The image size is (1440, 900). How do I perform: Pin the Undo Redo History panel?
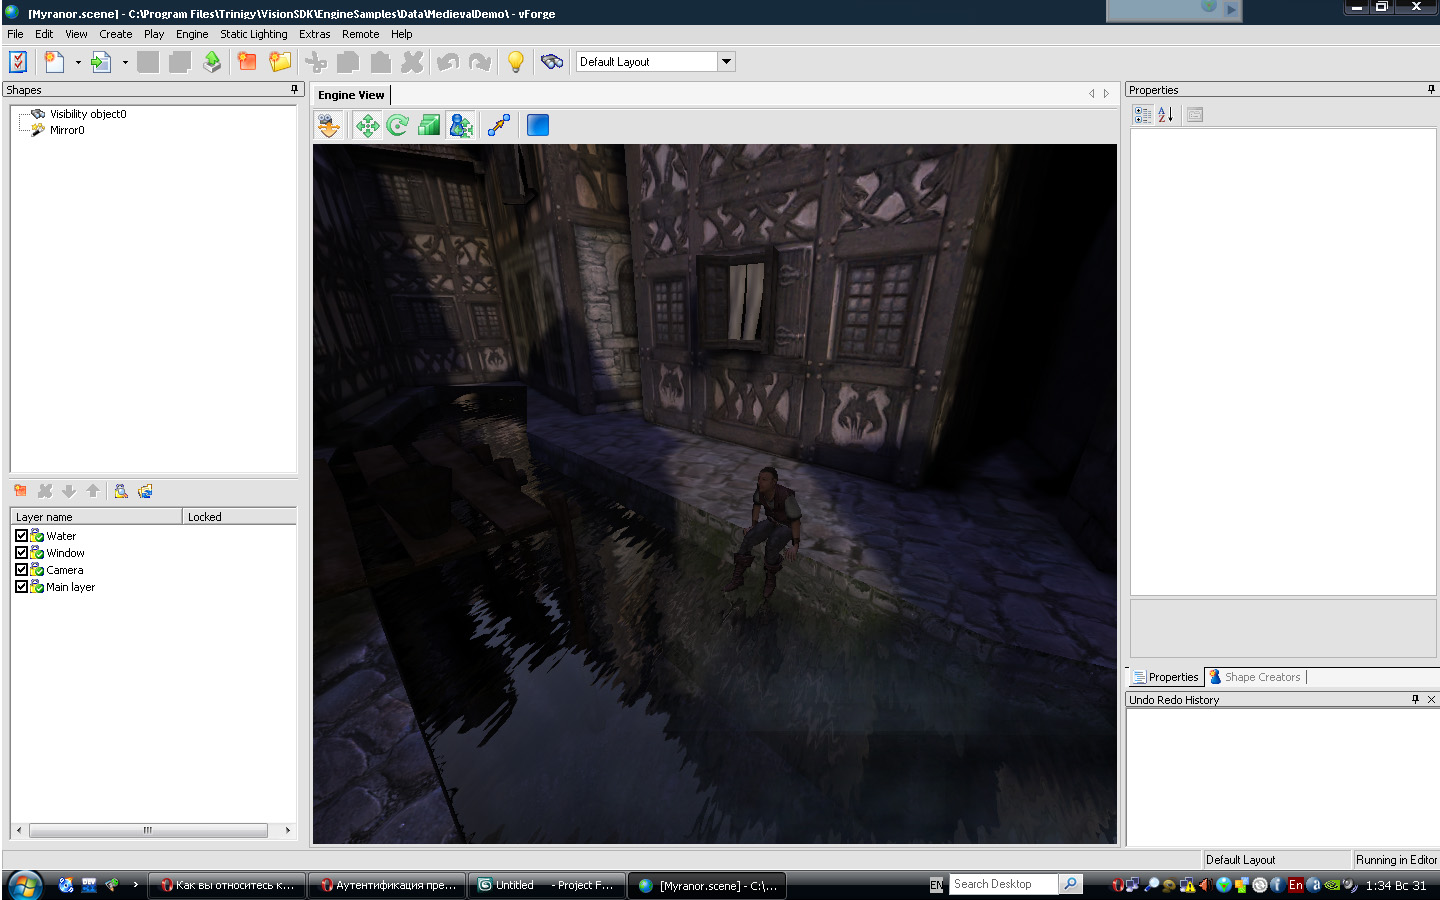click(1415, 699)
